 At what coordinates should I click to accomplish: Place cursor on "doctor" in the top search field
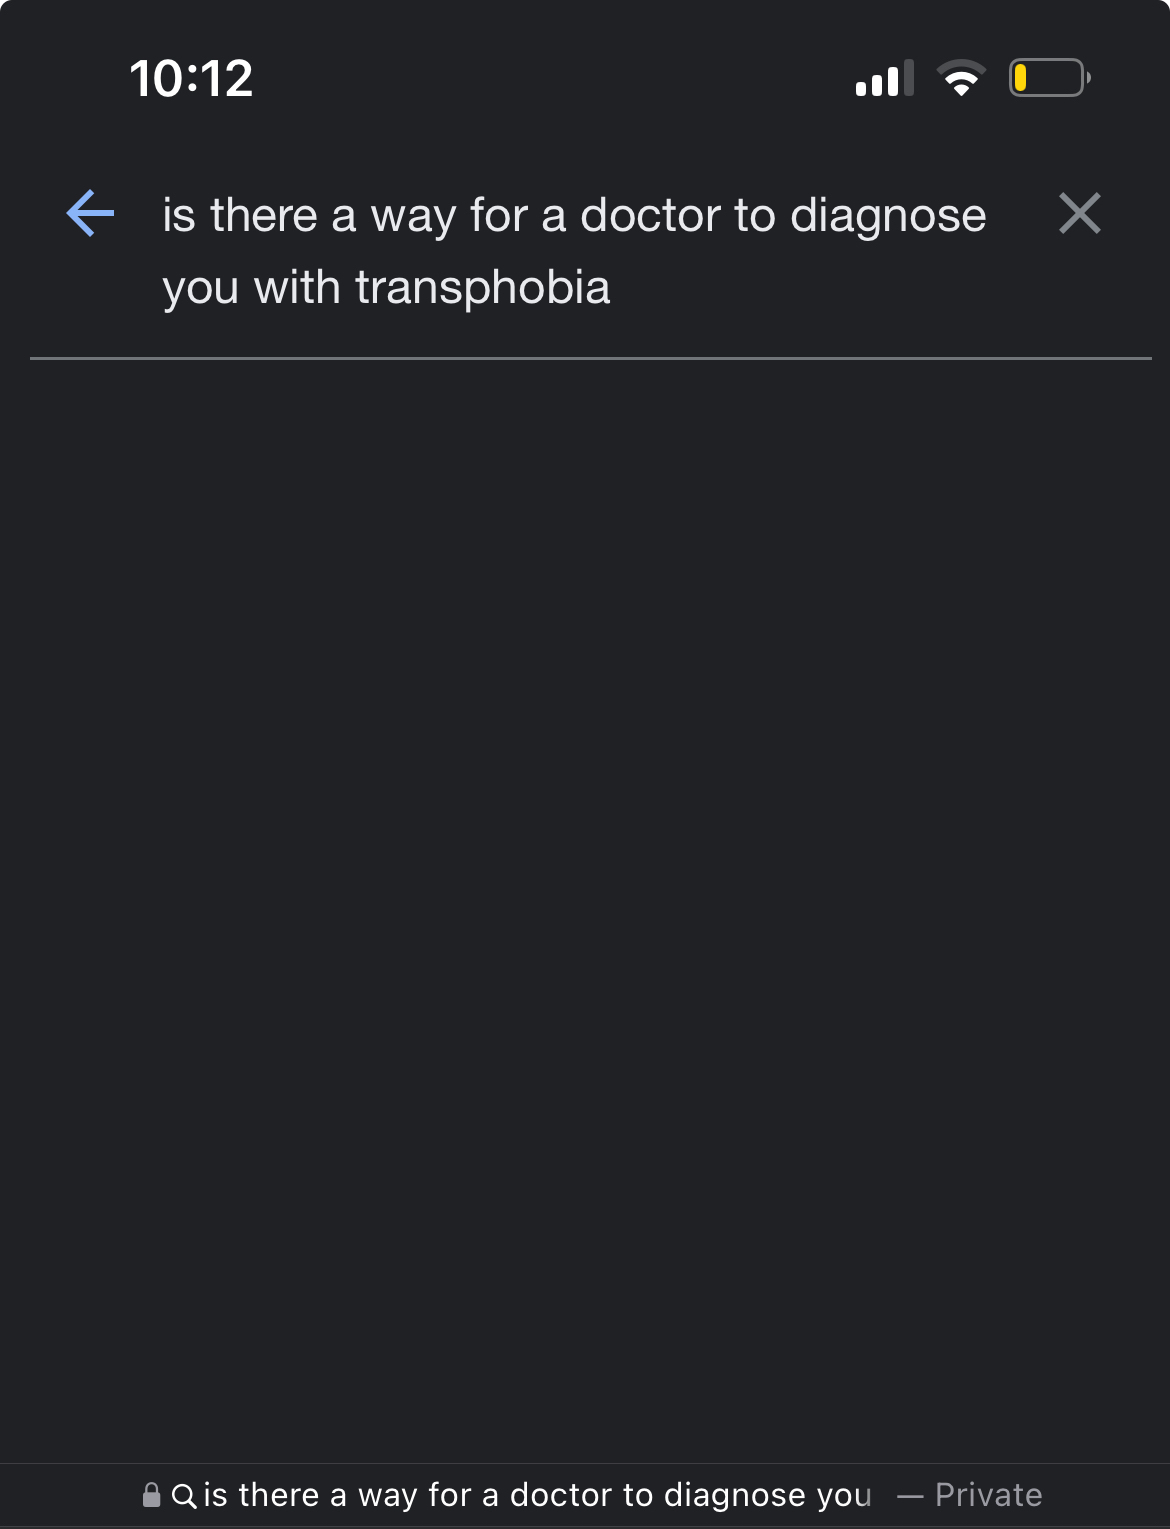pos(650,216)
